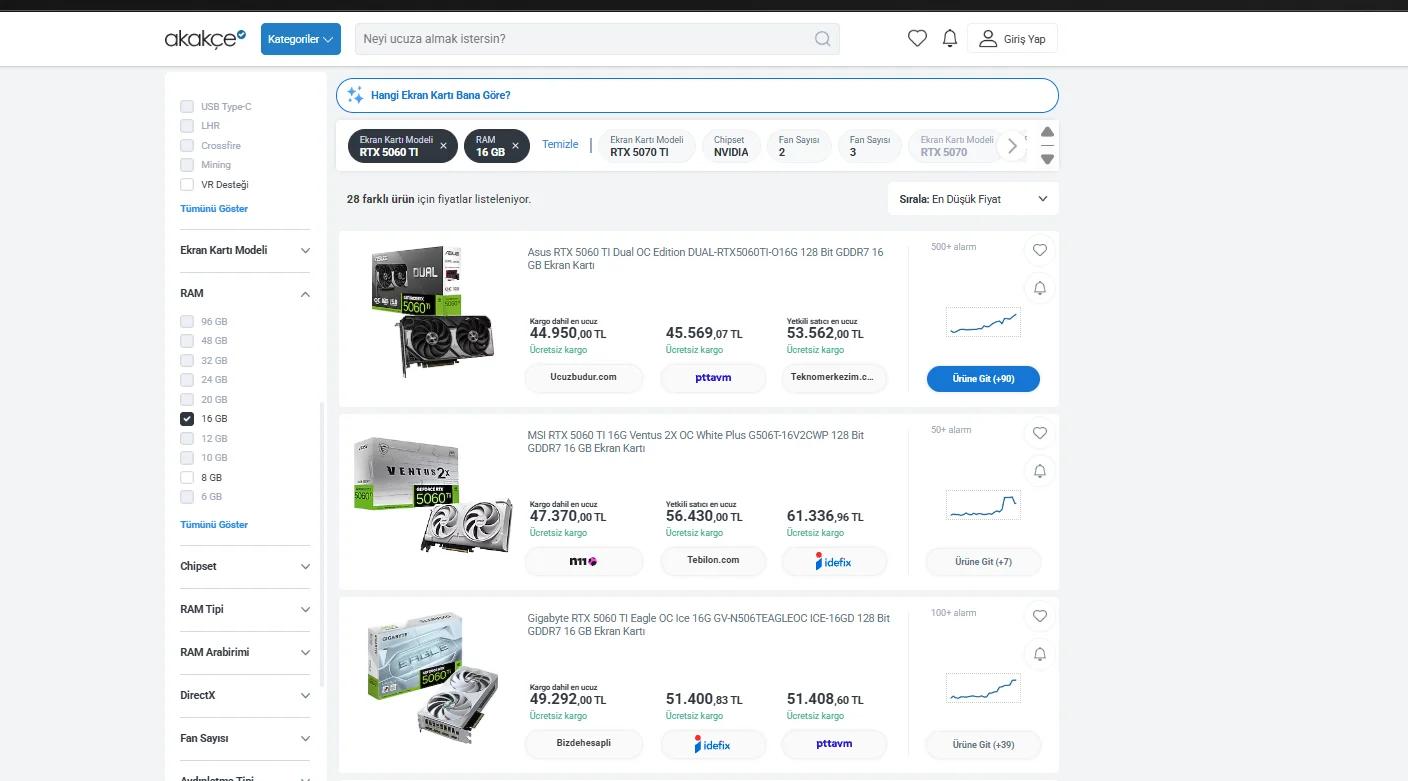
Task: Expand the RAM Tipi filter section
Action: coord(245,609)
